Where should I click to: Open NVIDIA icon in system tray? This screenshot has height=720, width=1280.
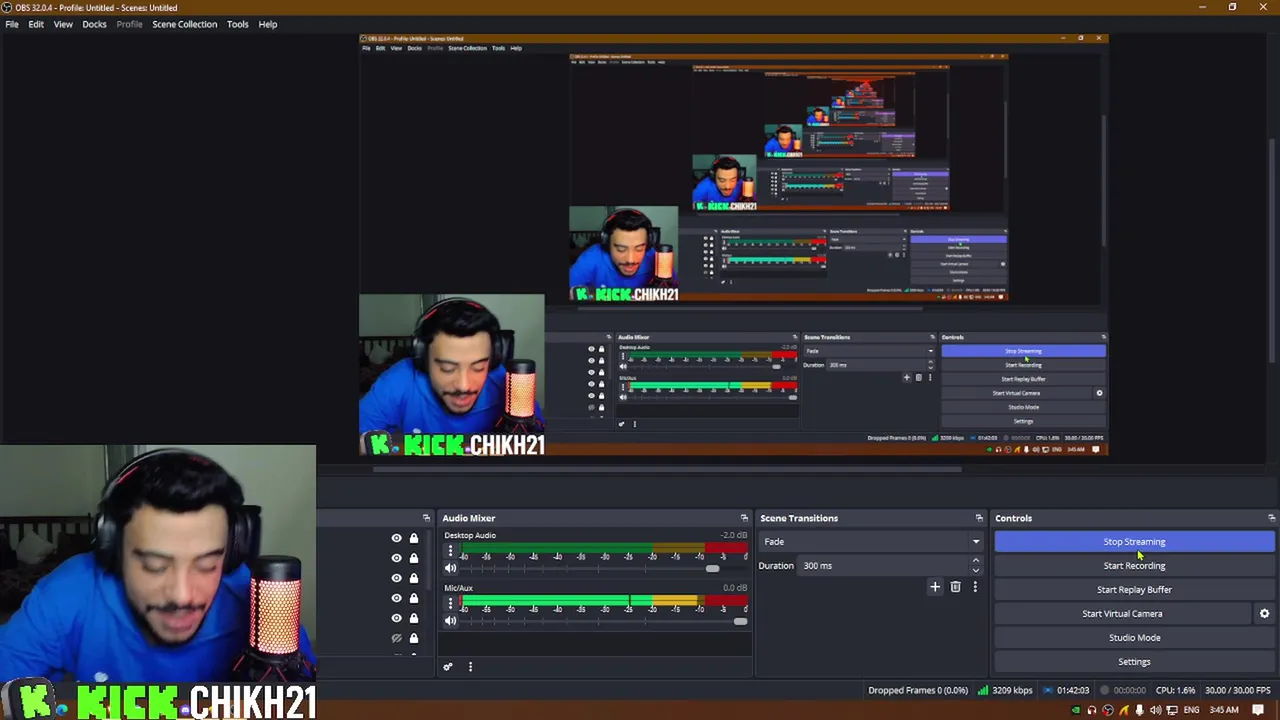click(1076, 711)
